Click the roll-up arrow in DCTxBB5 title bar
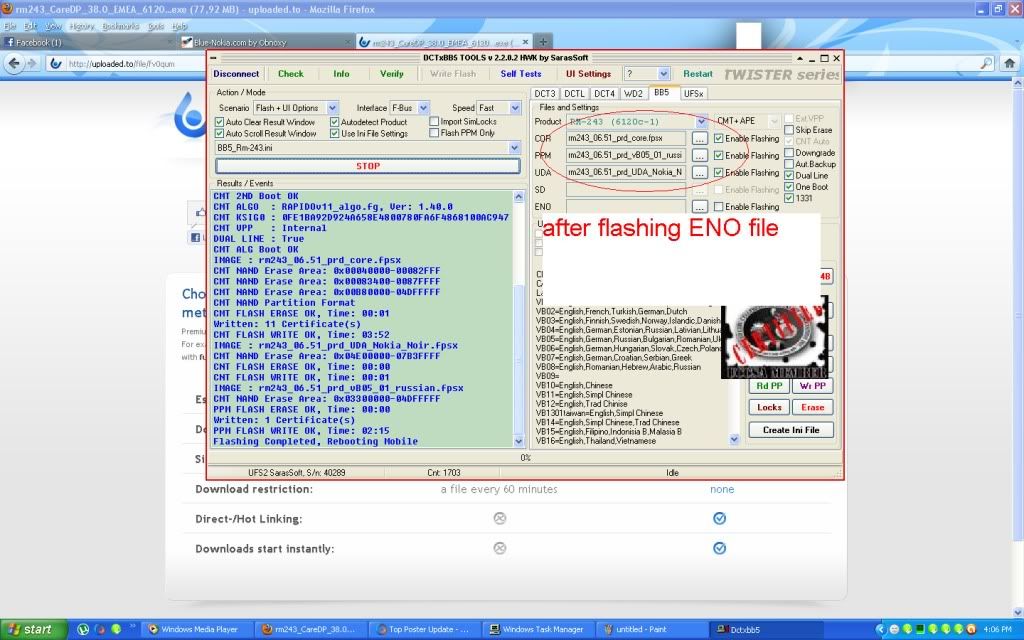This screenshot has height=640, width=1024. click(x=799, y=58)
